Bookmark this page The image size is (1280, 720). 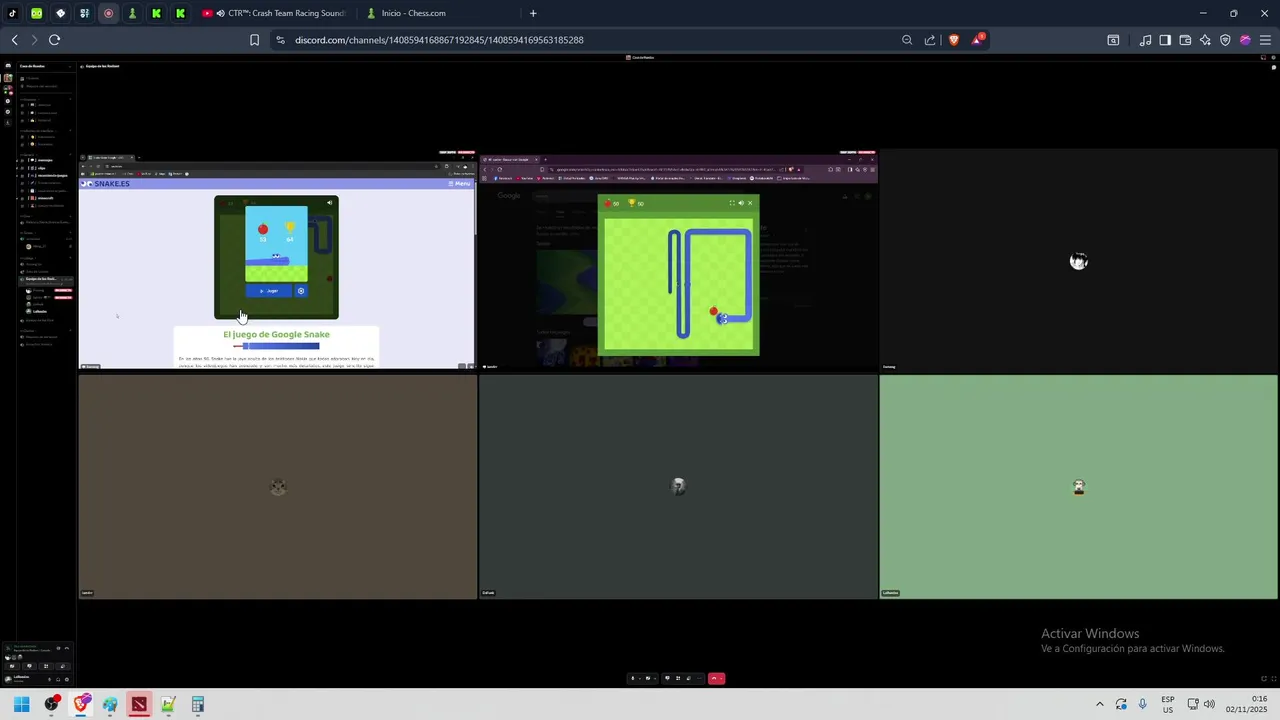(x=254, y=40)
